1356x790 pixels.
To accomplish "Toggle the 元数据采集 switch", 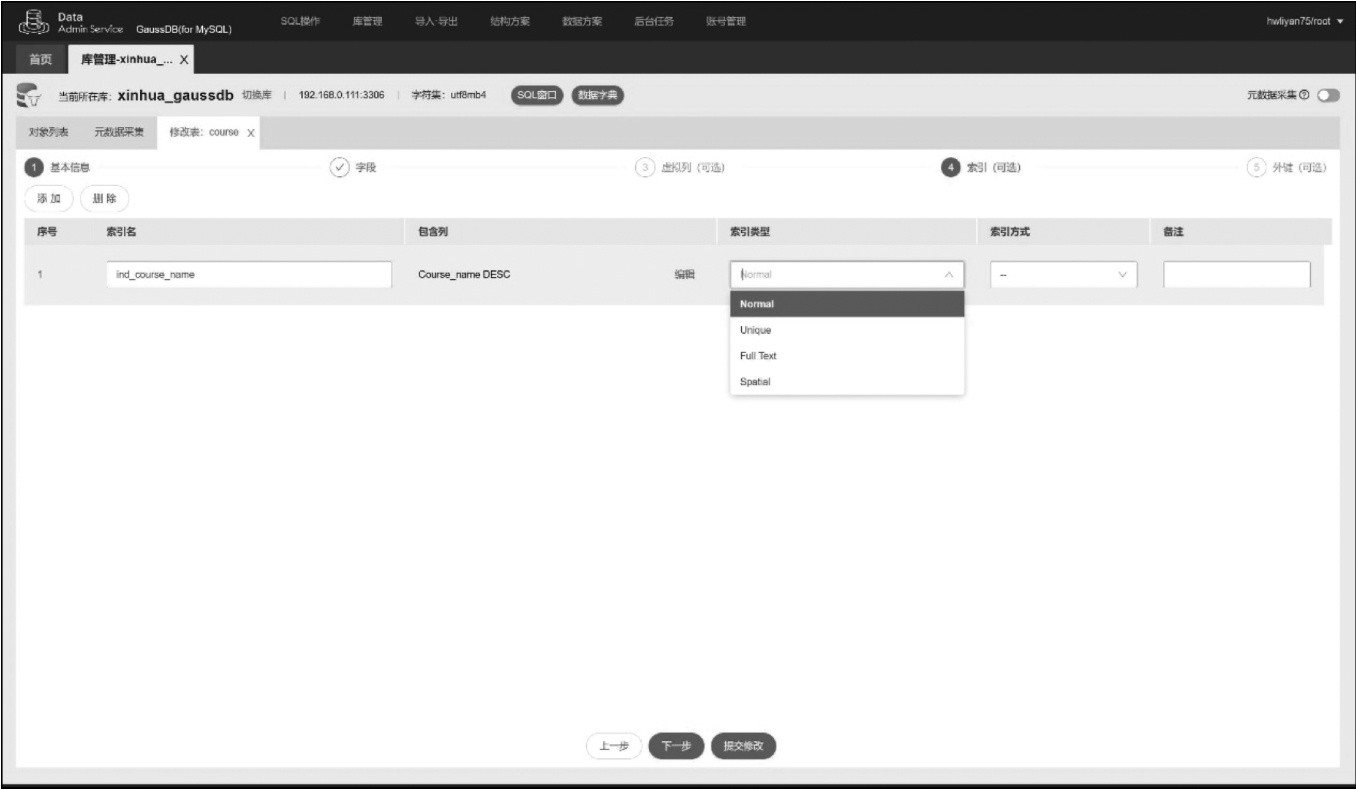I will pyautogui.click(x=1327, y=95).
